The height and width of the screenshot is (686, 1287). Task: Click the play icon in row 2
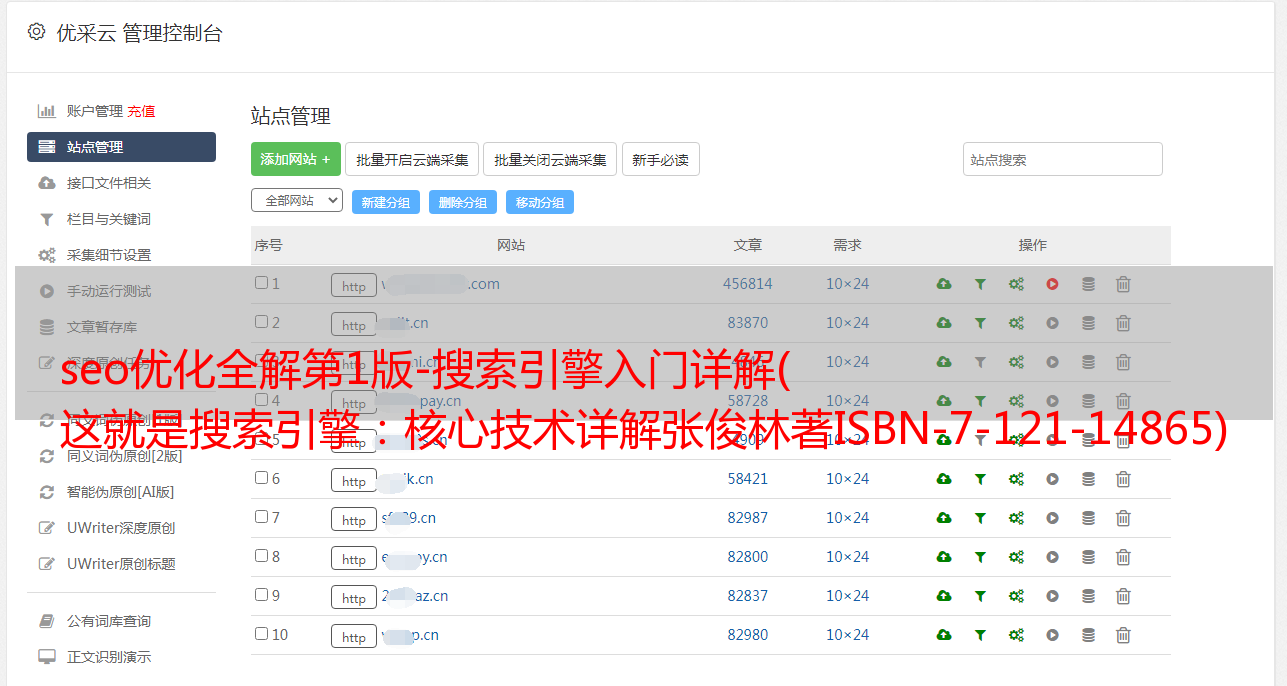pos(1052,323)
